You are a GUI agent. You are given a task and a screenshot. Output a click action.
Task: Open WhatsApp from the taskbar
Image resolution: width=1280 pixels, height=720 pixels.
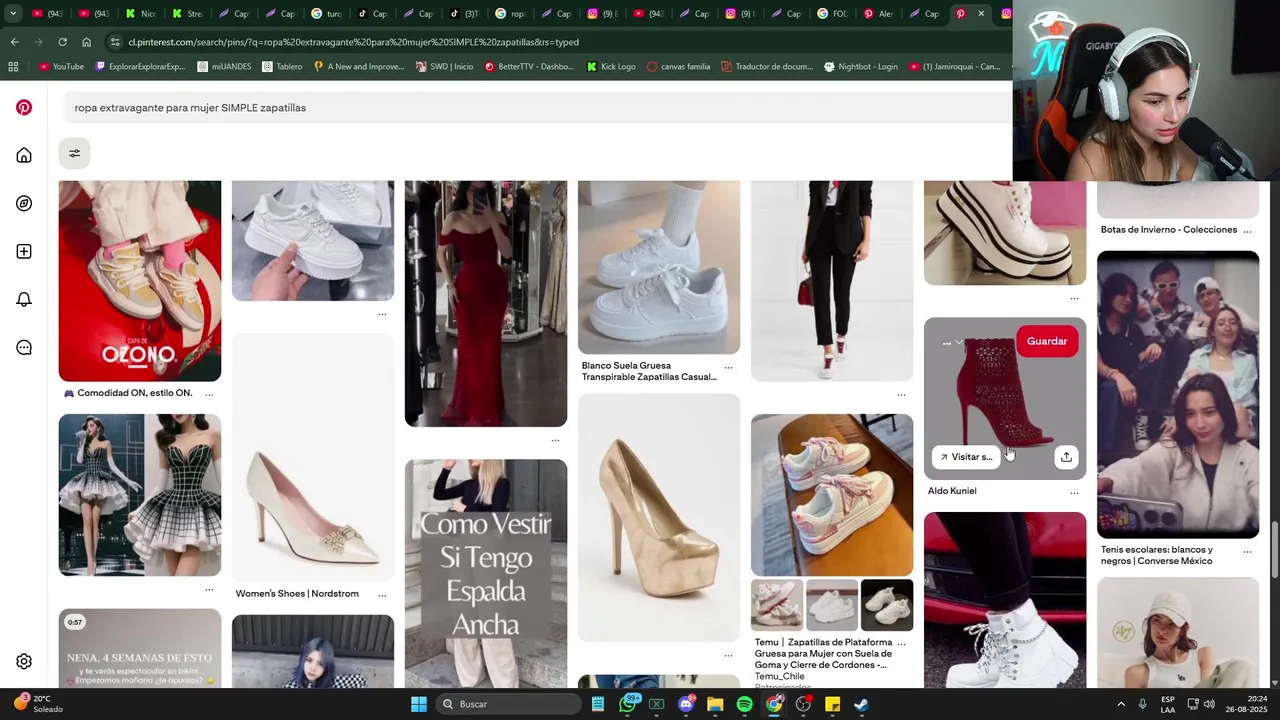628,704
